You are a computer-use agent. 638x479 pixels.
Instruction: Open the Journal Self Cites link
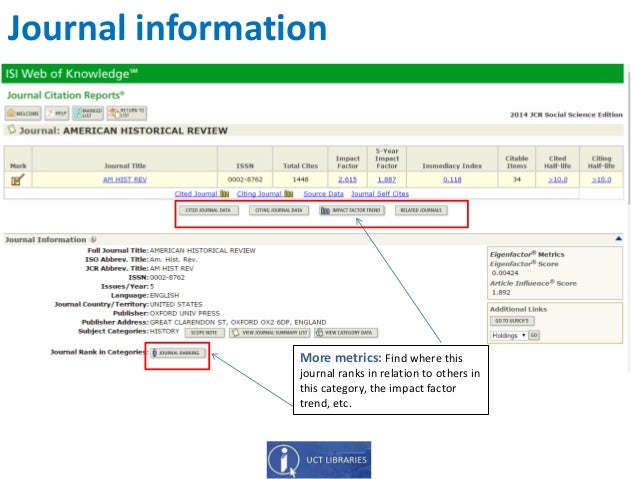pos(380,194)
